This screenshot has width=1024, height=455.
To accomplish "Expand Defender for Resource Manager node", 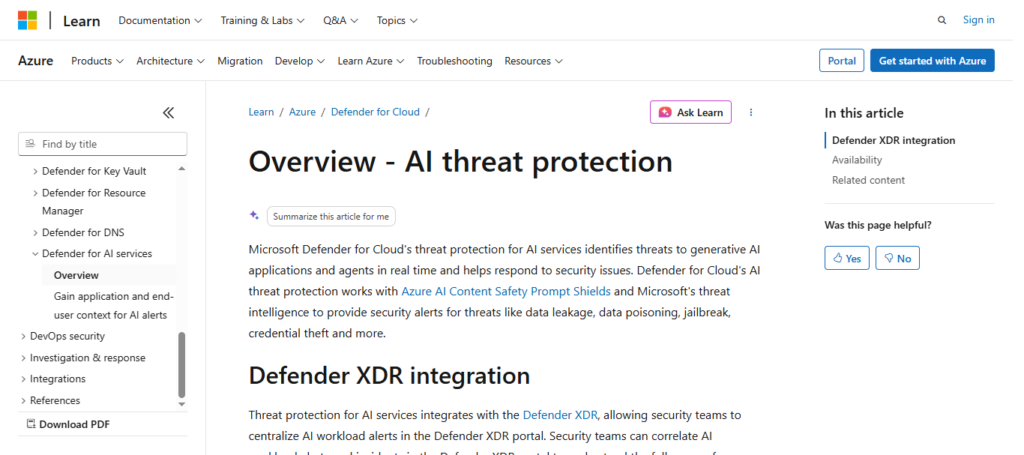I will (36, 193).
